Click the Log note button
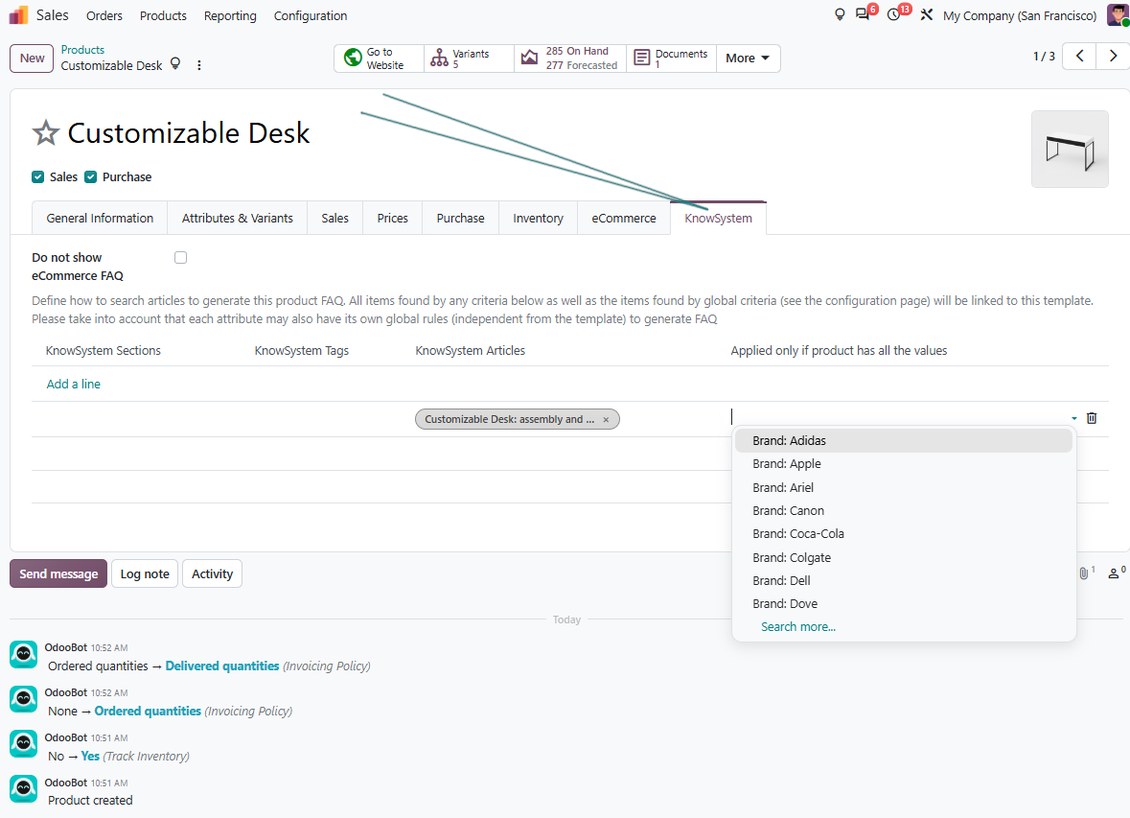This screenshot has height=818, width=1130. click(x=144, y=574)
